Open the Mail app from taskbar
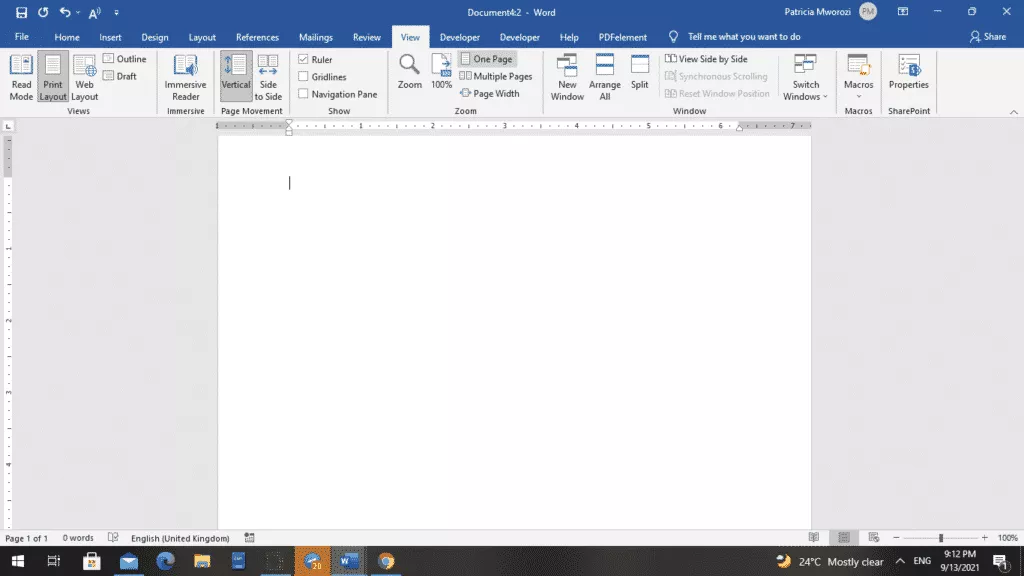This screenshot has height=576, width=1024. [129, 561]
